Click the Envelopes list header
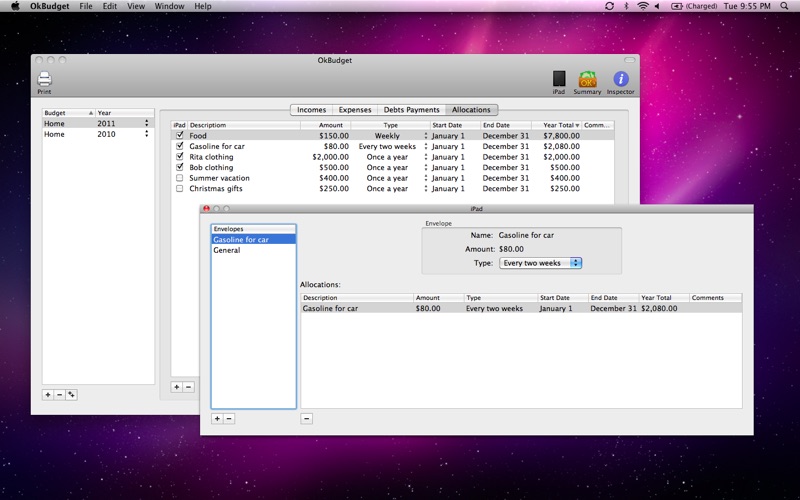Image resolution: width=800 pixels, height=500 pixels. [x=254, y=229]
